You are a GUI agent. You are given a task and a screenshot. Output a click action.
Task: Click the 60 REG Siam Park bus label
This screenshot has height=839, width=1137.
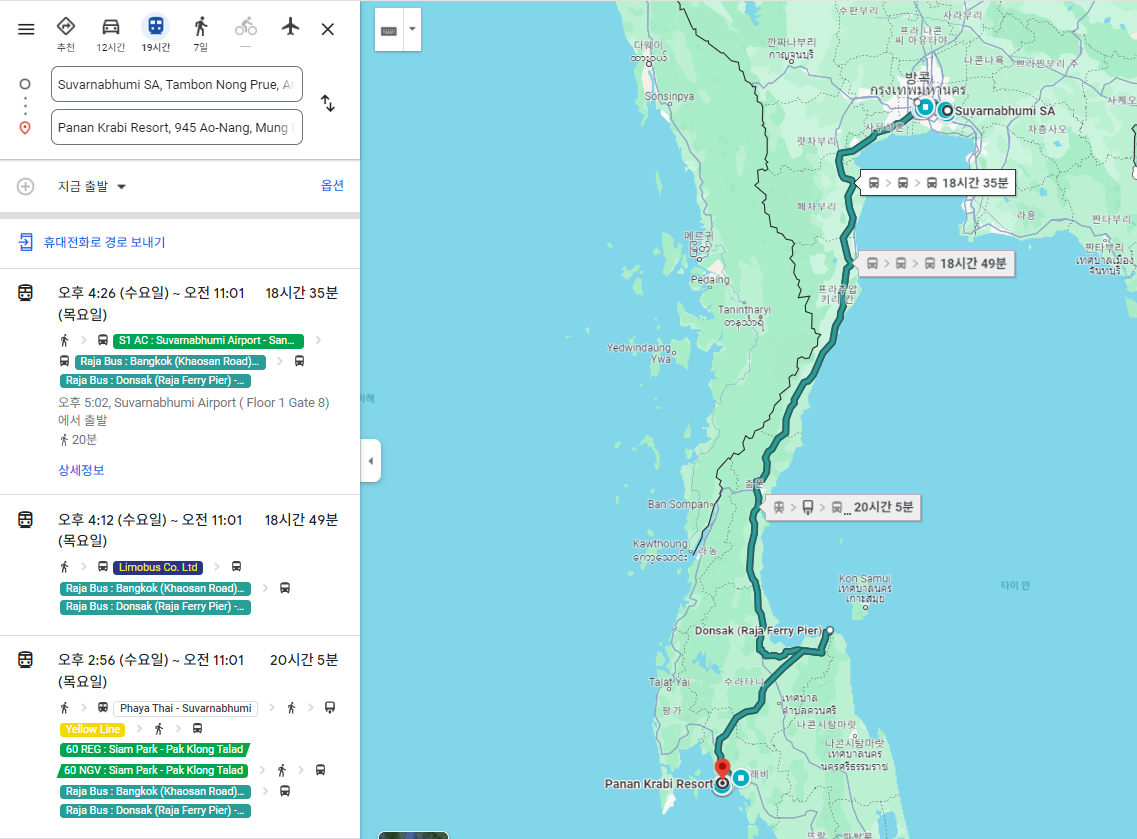click(154, 749)
